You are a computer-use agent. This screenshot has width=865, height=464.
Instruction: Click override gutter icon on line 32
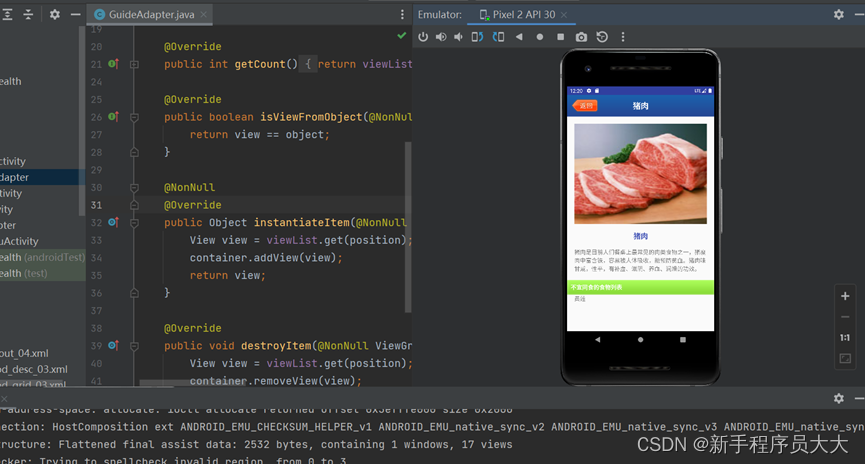coord(113,222)
